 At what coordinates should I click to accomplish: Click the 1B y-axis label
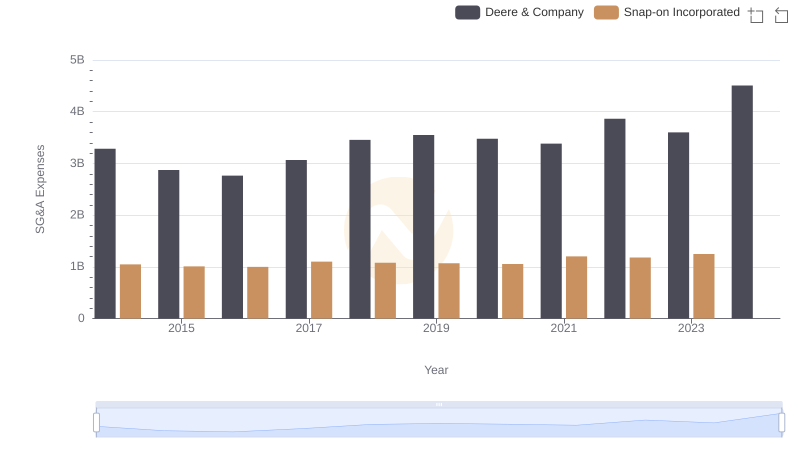point(77,266)
